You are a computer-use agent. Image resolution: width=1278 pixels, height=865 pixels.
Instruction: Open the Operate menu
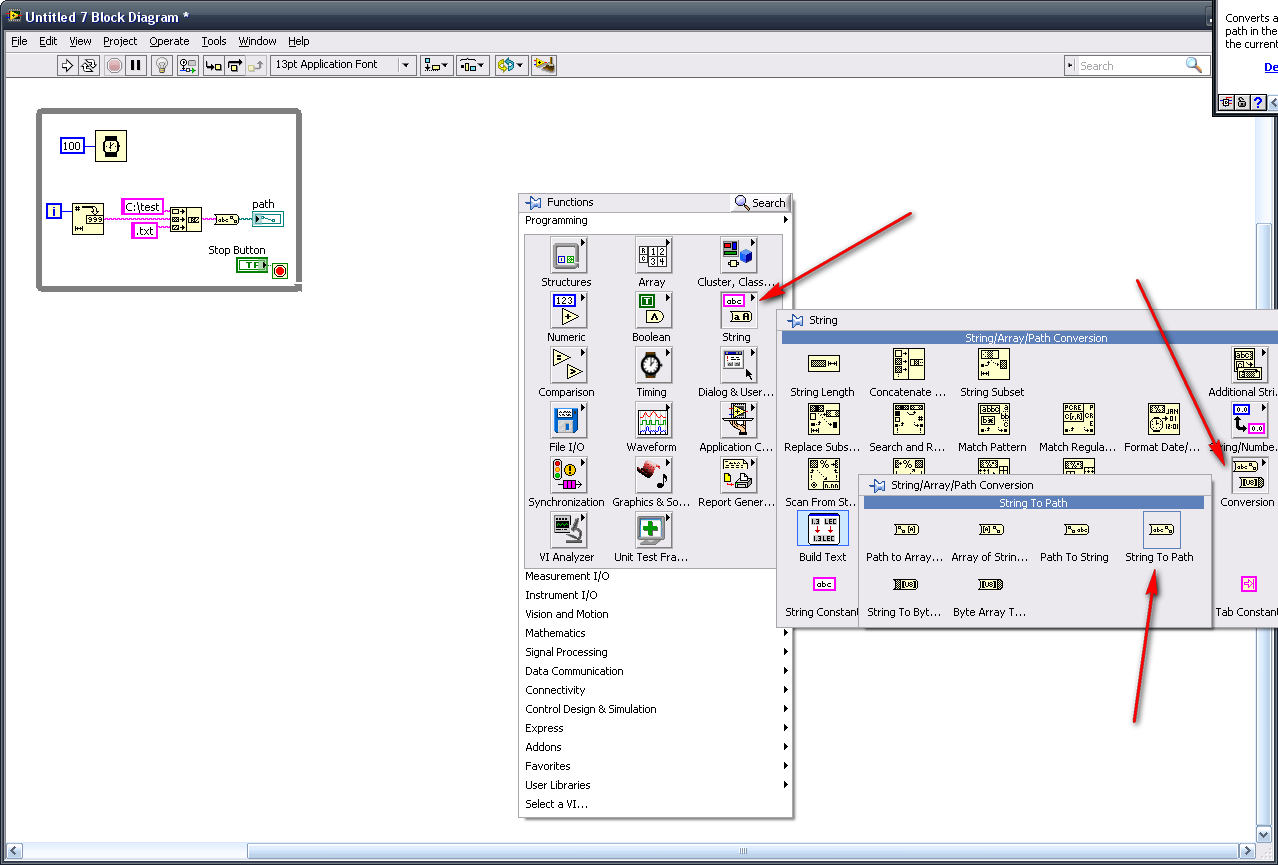click(169, 41)
